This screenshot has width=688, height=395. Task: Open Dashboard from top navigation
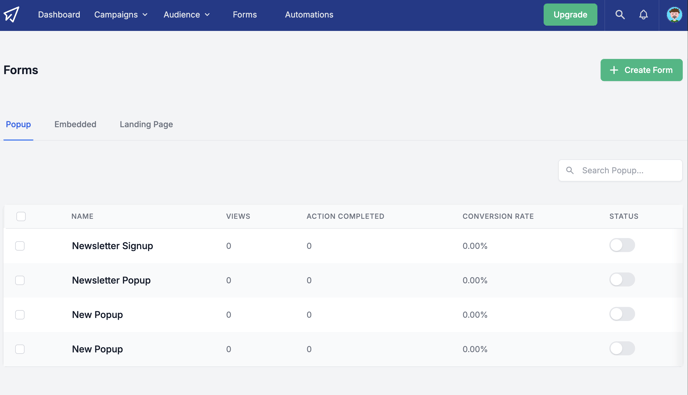[59, 14]
